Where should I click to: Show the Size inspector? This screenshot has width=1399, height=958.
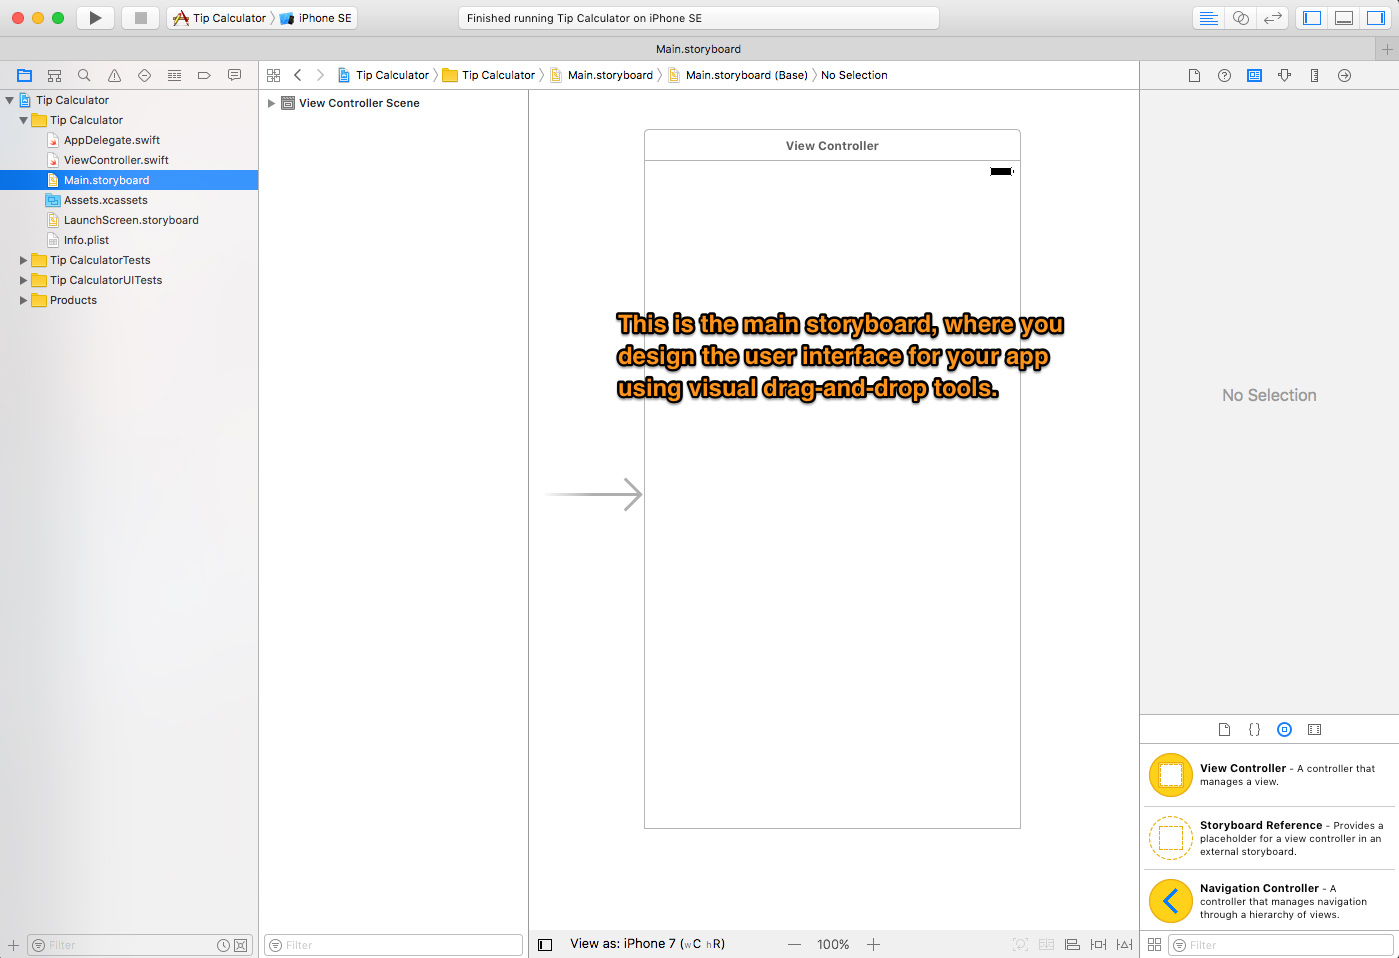point(1314,75)
